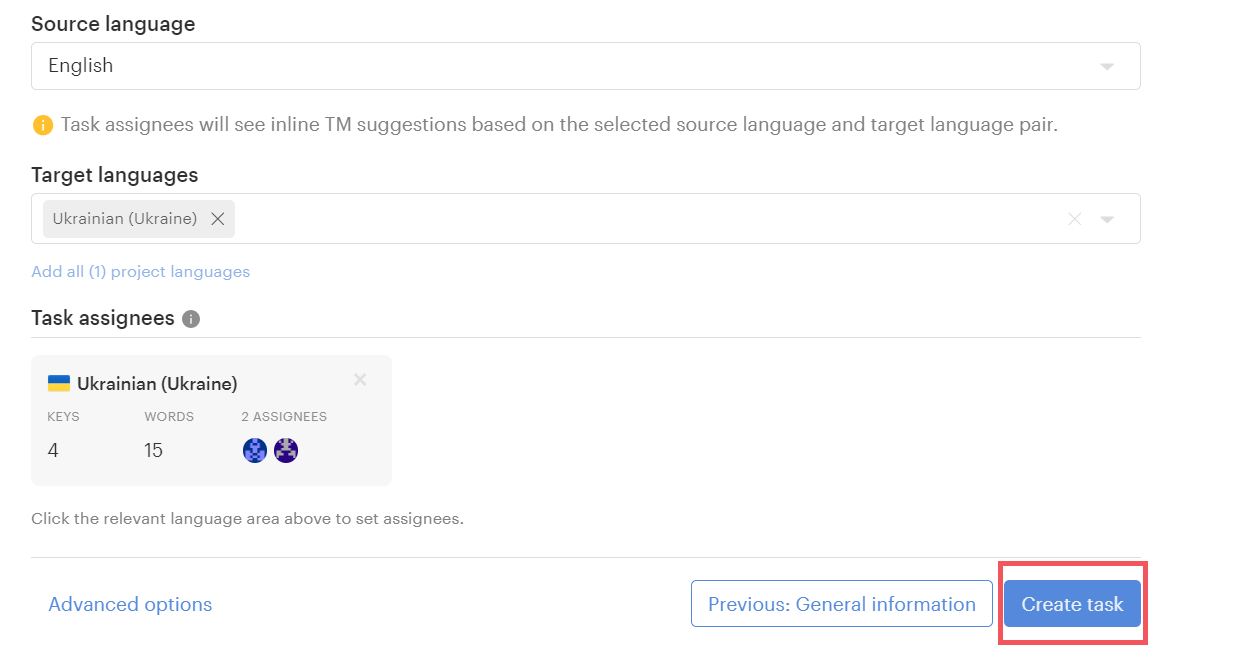Image resolution: width=1247 pixels, height=658 pixels.
Task: Expand Advanced options
Action: tap(130, 604)
